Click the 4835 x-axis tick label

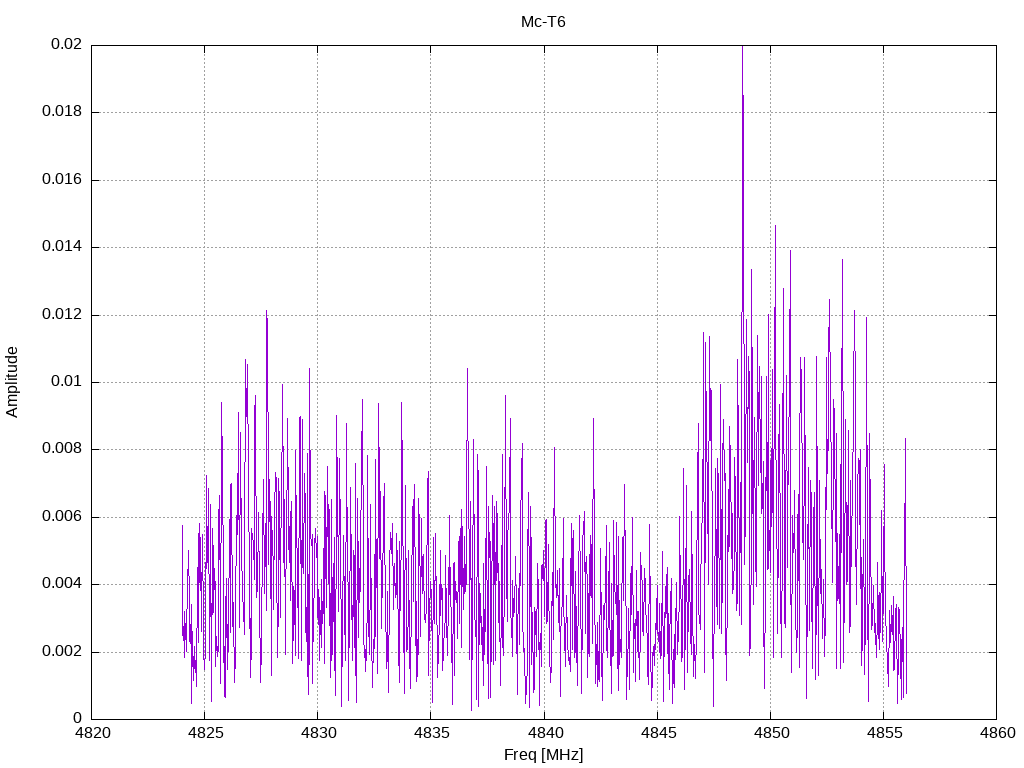point(432,733)
